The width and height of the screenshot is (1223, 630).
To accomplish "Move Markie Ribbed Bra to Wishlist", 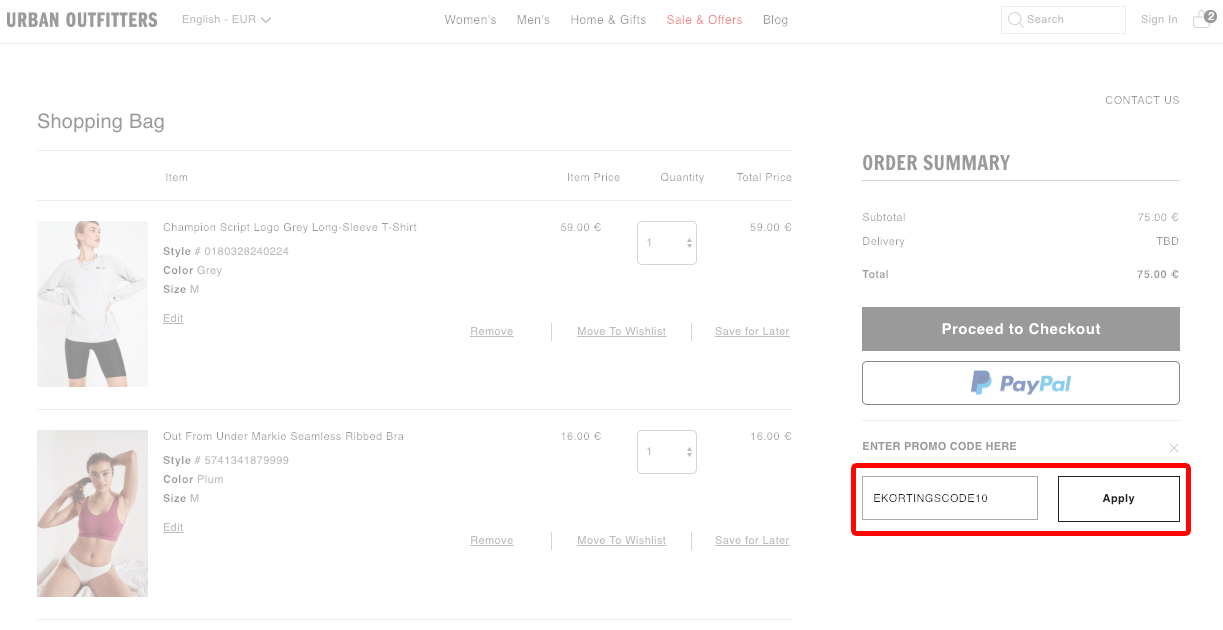I will tap(621, 540).
